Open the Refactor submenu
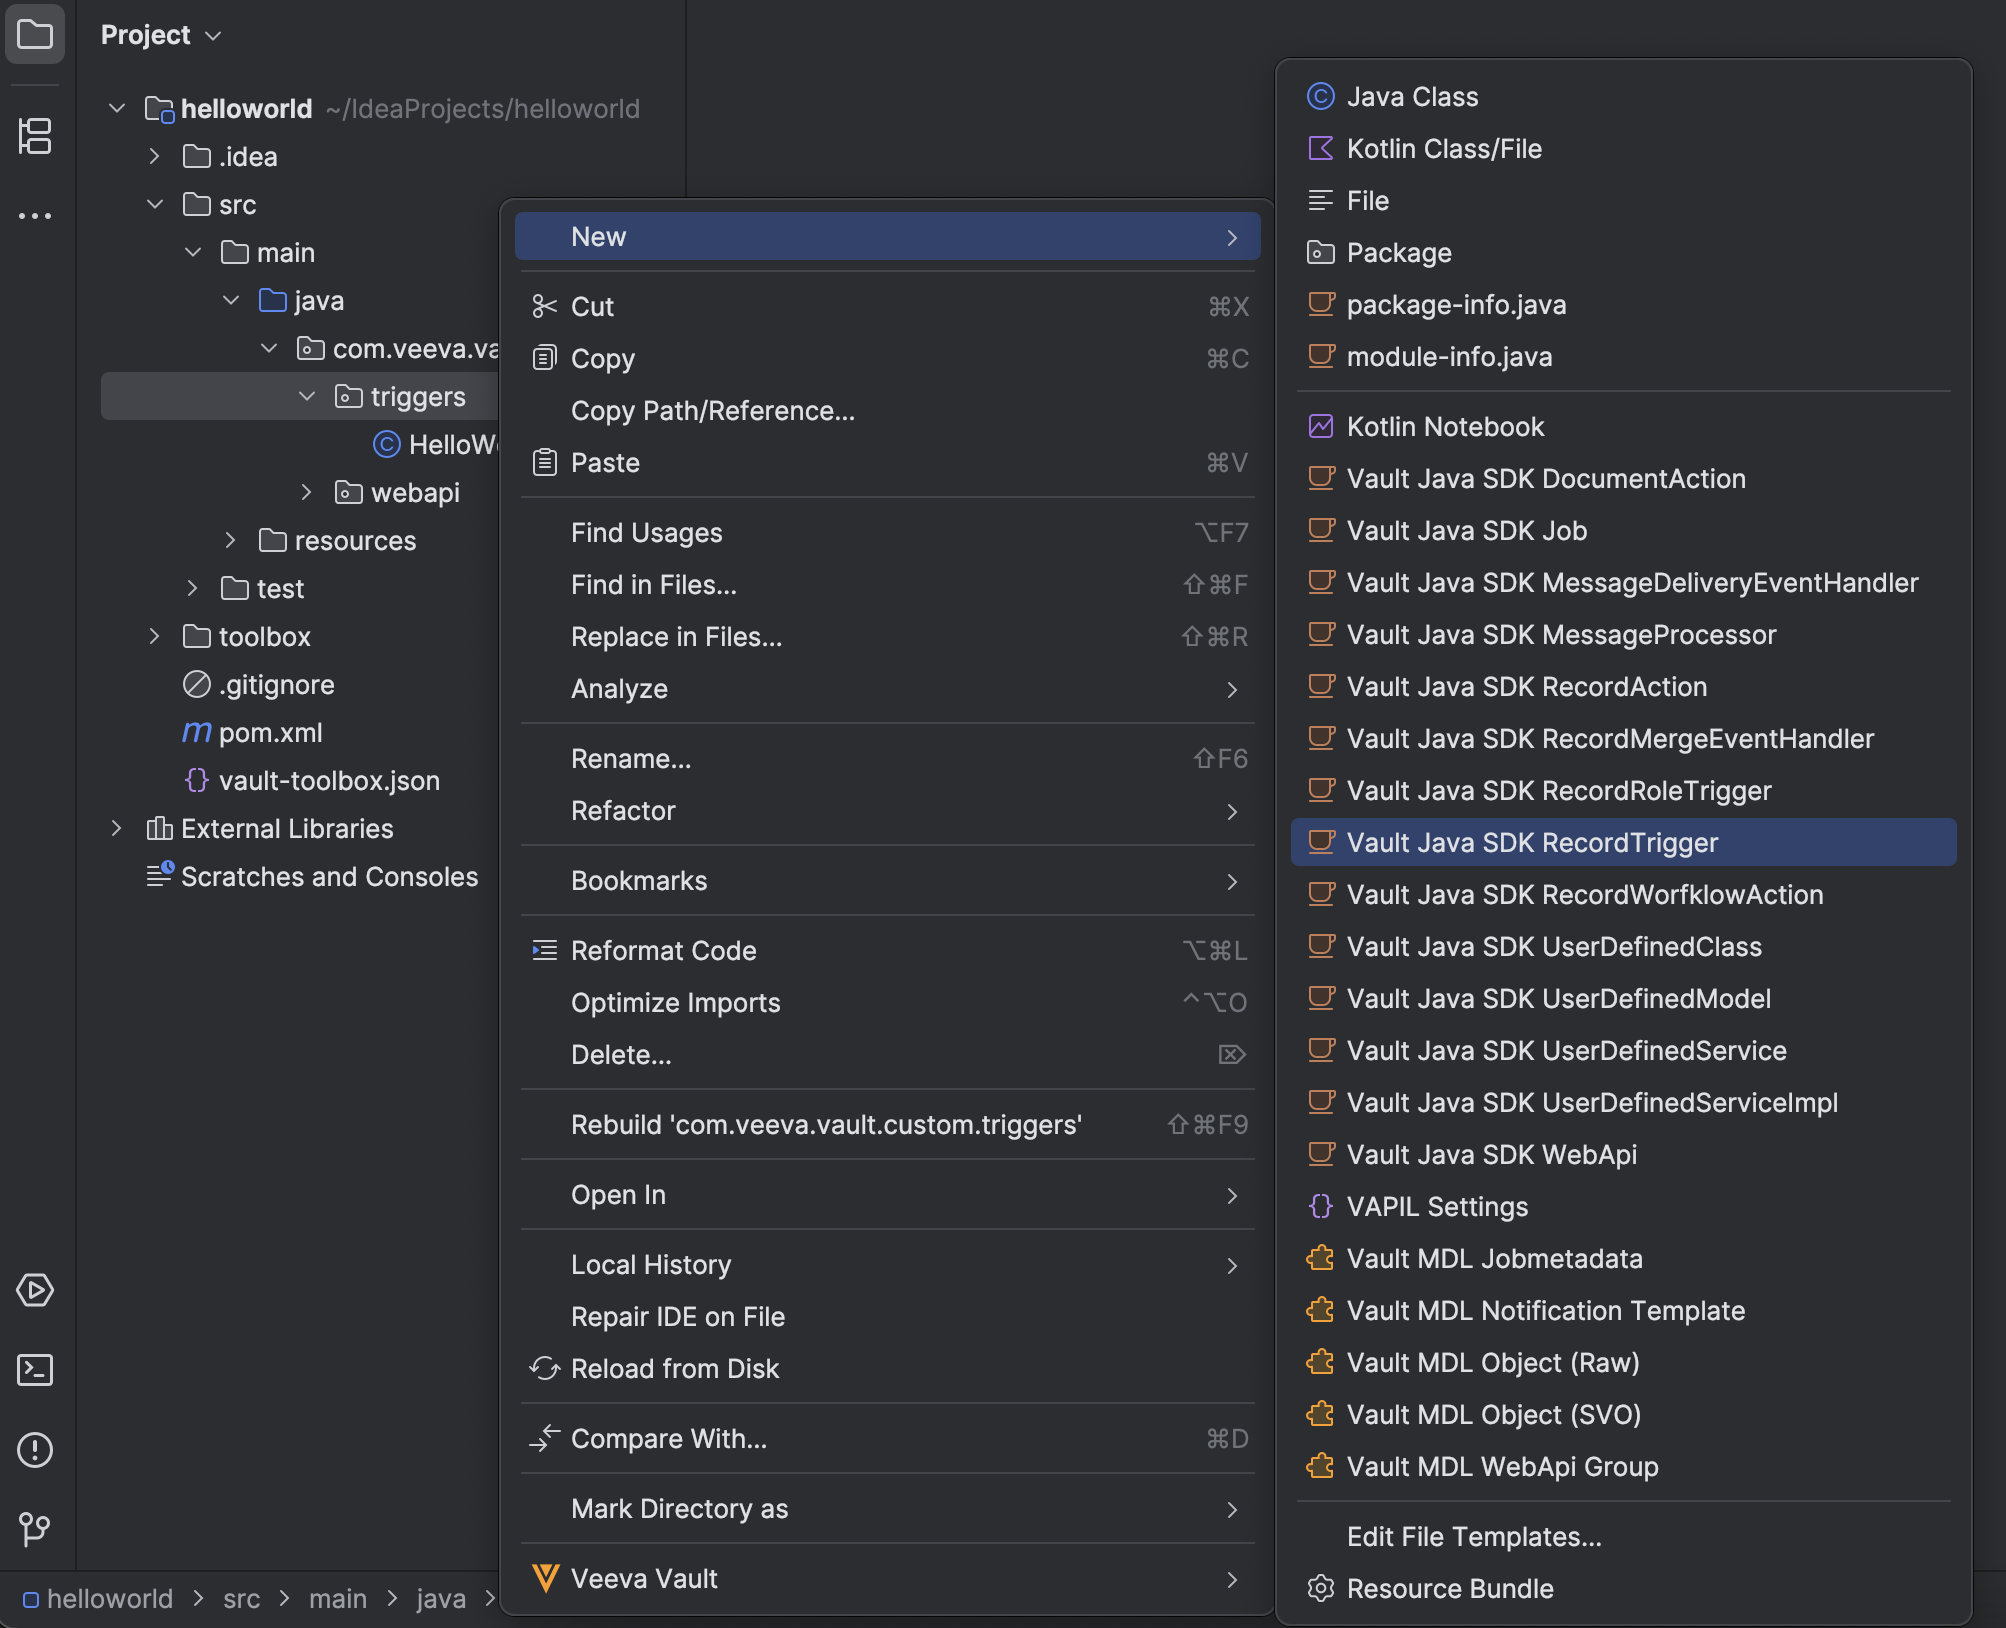The image size is (2006, 1628). (887, 810)
